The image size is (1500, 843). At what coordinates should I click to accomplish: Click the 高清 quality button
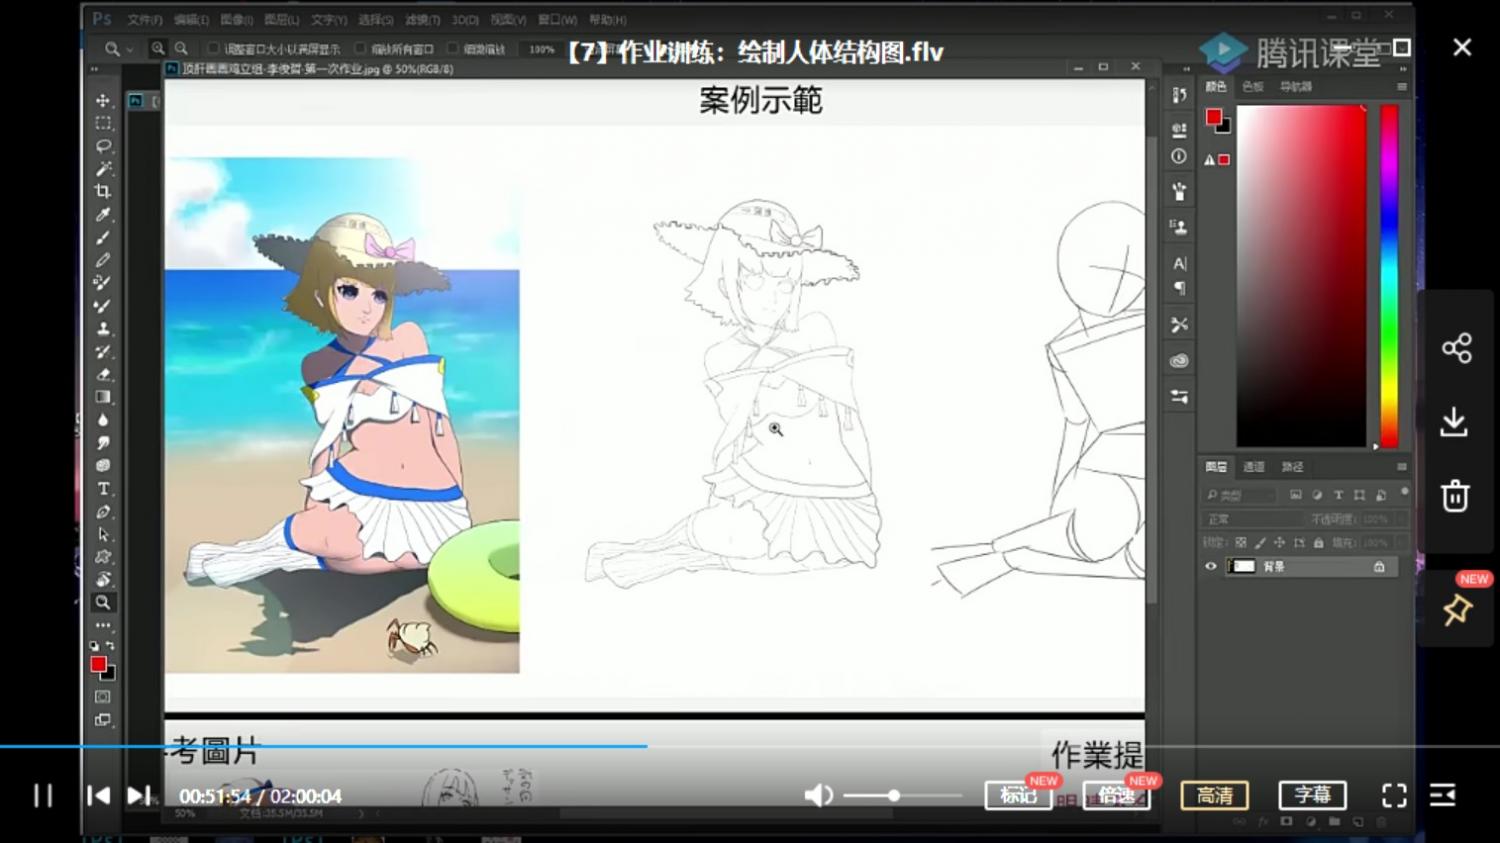(x=1215, y=795)
